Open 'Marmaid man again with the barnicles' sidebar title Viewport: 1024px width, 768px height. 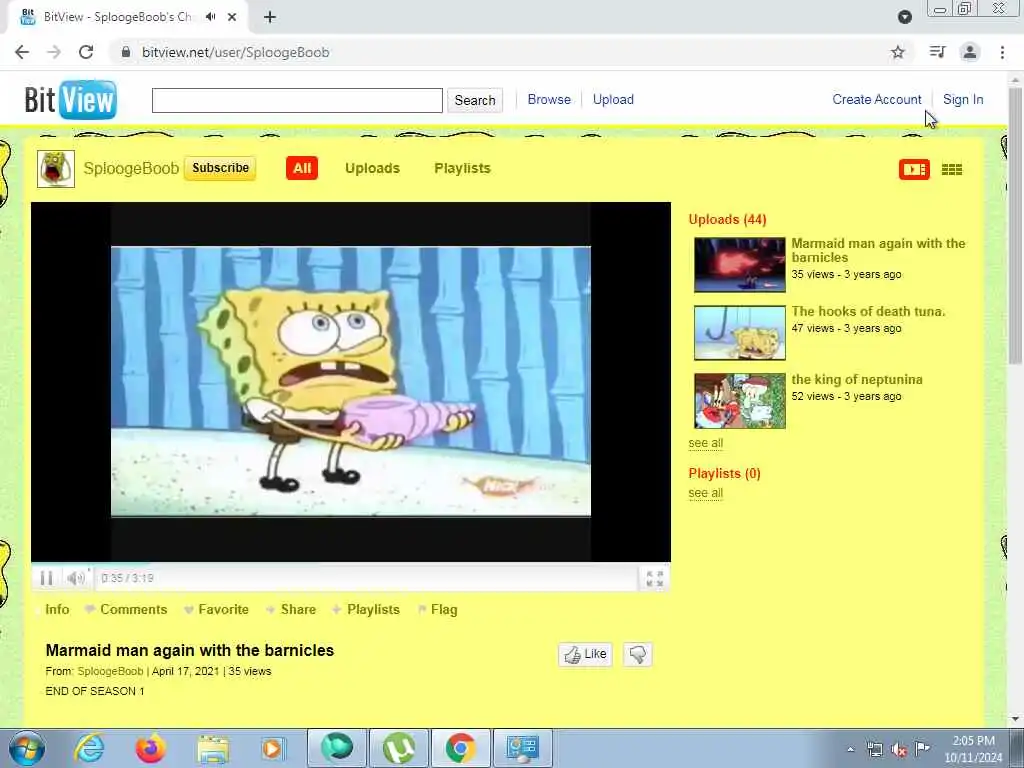coord(878,250)
